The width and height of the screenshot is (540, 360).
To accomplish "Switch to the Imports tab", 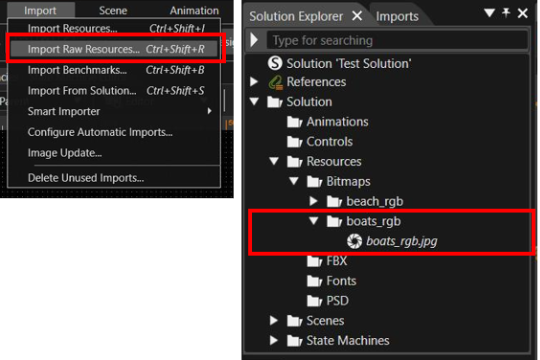I will [x=397, y=16].
